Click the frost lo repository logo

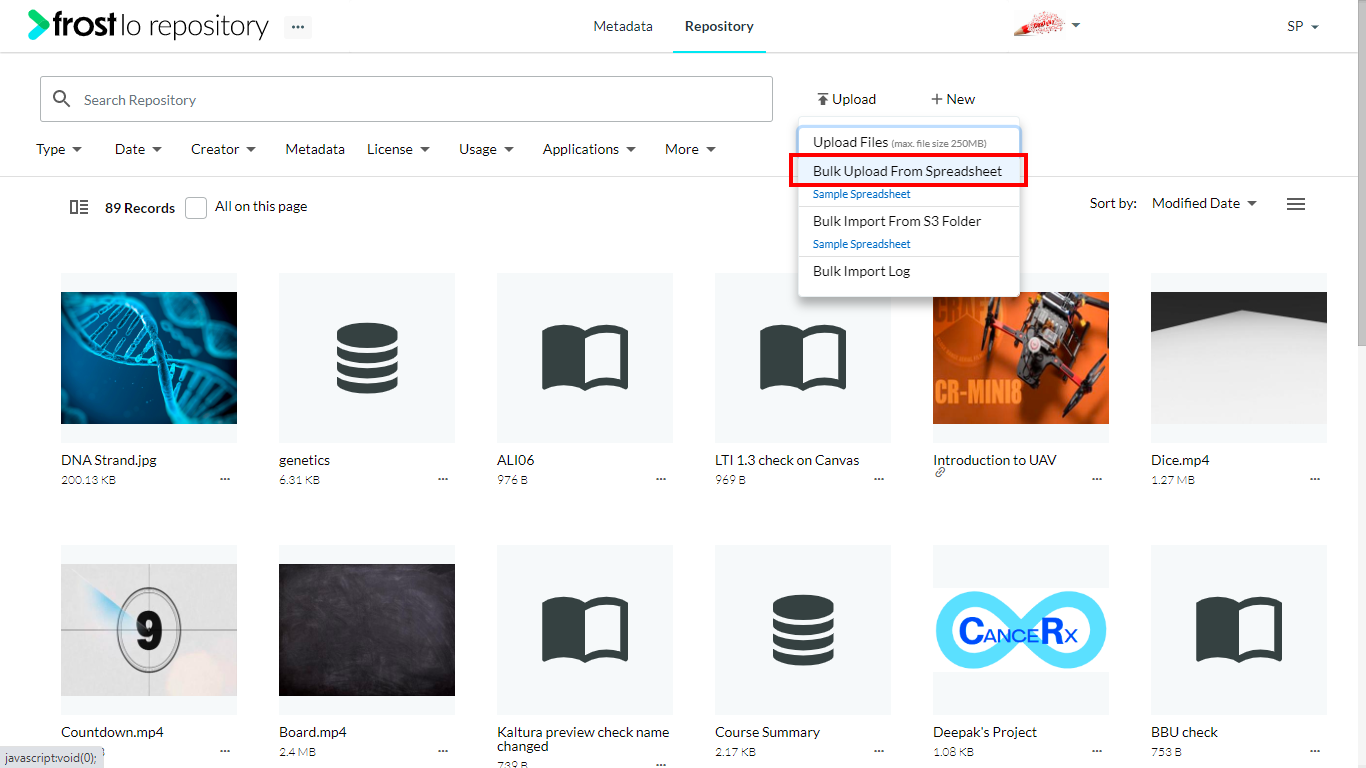click(x=148, y=25)
